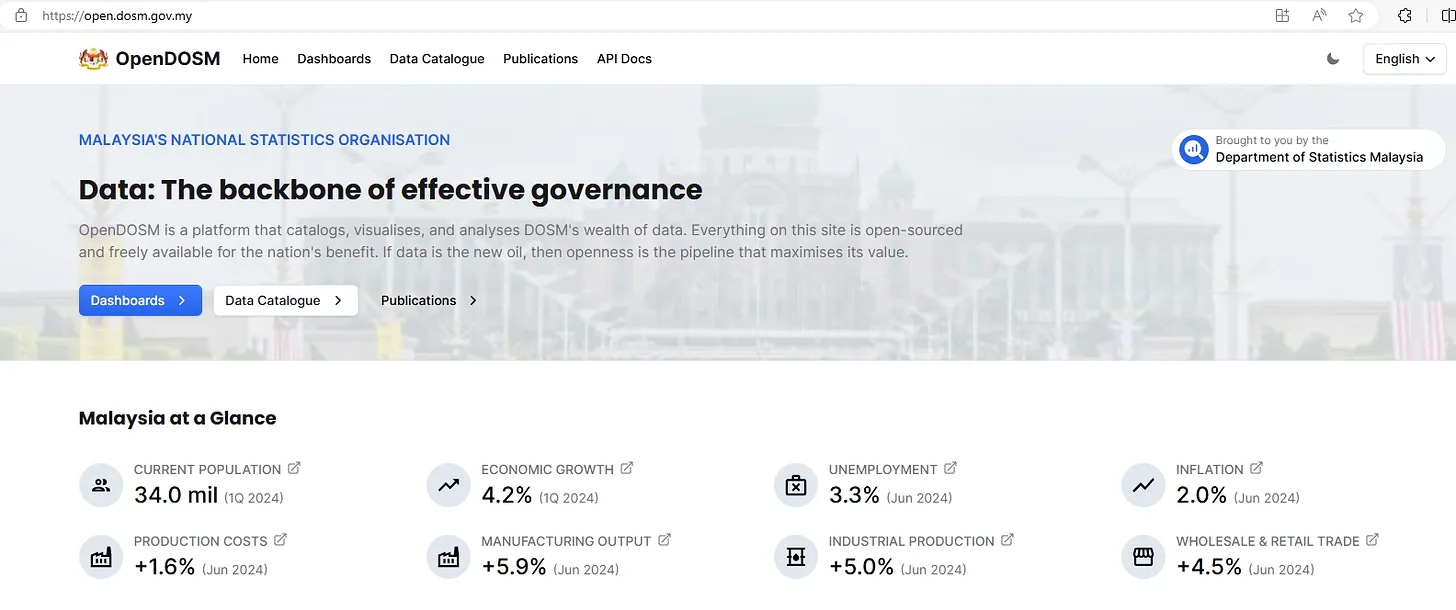
Task: Click the browser app-available icon
Action: pos(1282,15)
